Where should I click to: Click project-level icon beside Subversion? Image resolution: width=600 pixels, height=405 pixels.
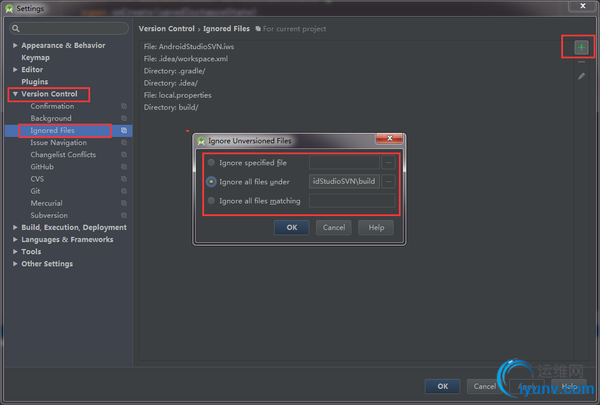tap(124, 215)
